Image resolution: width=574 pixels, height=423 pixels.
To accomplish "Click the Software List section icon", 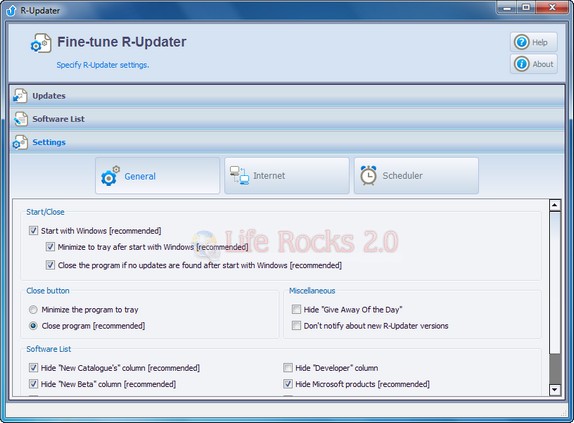I will (20, 119).
